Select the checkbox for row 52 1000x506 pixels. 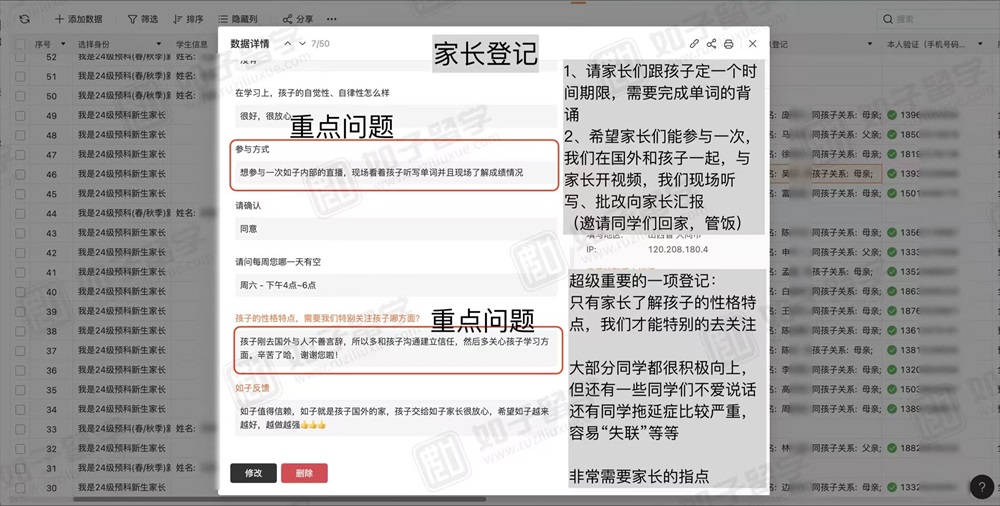tap(20, 57)
